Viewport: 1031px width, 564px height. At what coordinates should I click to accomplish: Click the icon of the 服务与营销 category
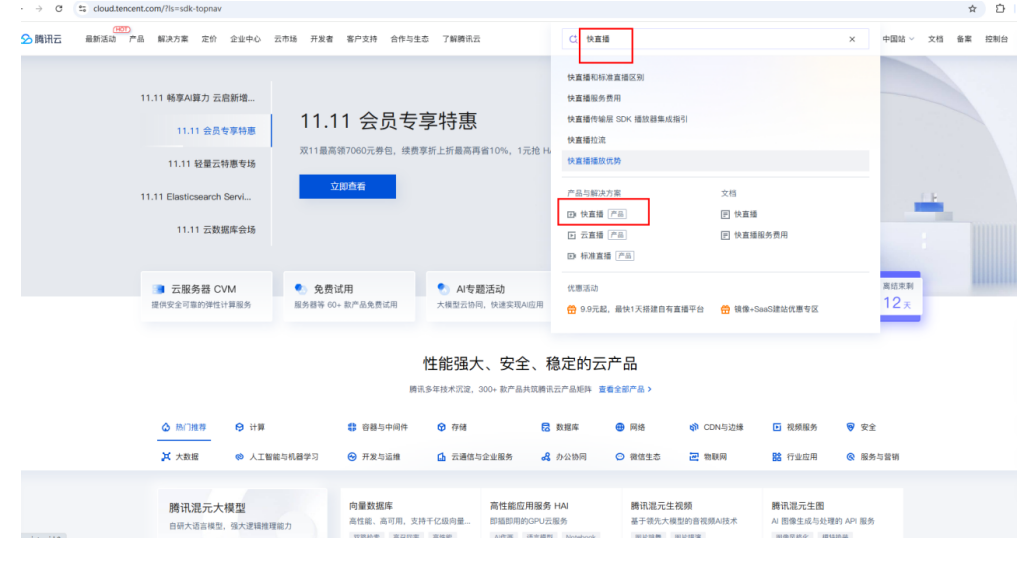click(x=850, y=457)
